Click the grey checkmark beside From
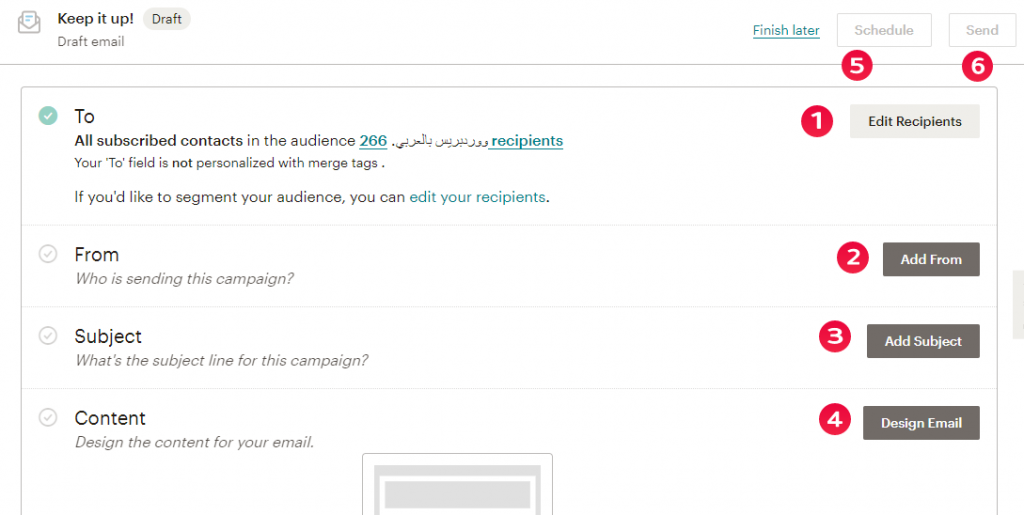This screenshot has width=1024, height=515. [x=48, y=254]
